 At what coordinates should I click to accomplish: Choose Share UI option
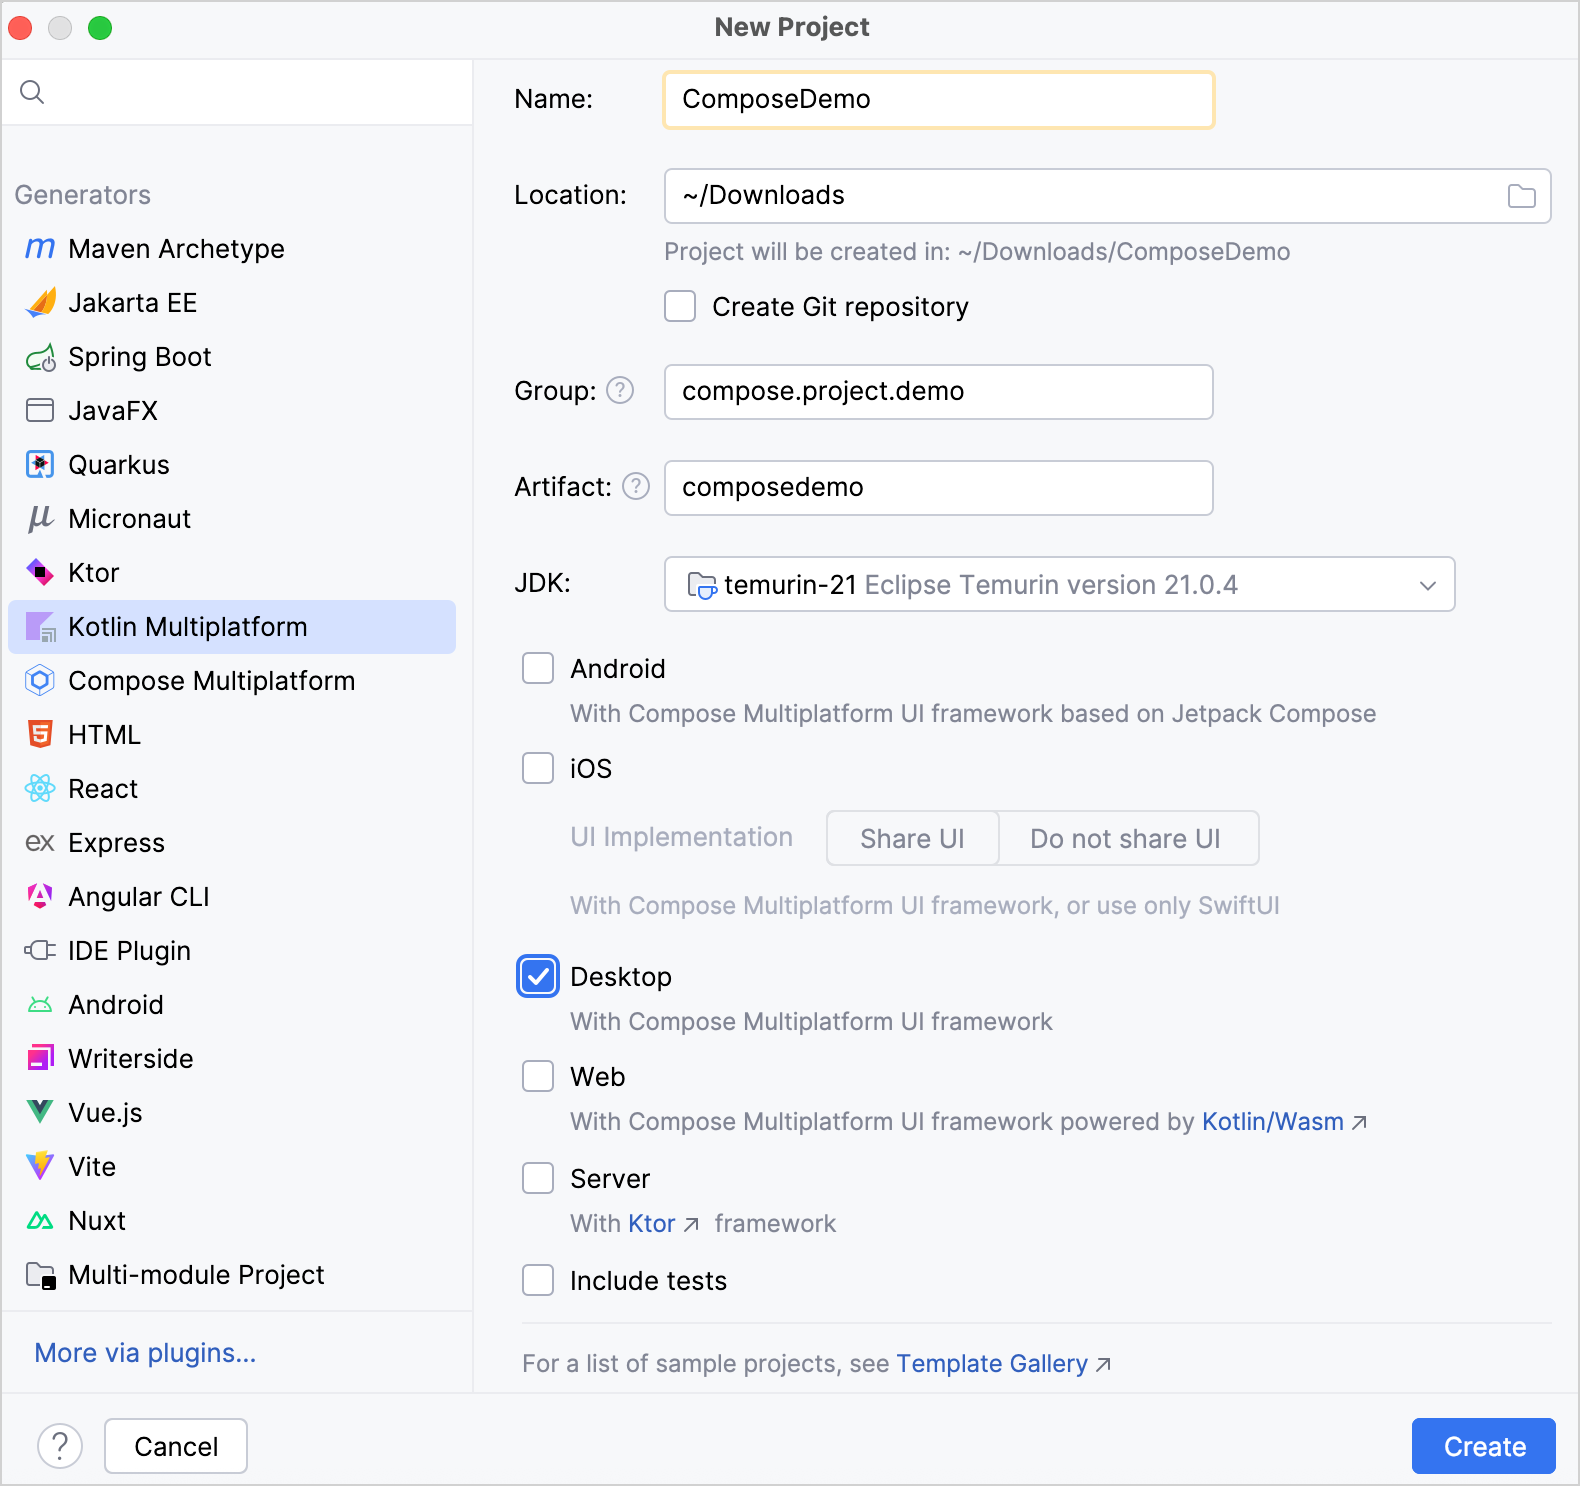912,838
